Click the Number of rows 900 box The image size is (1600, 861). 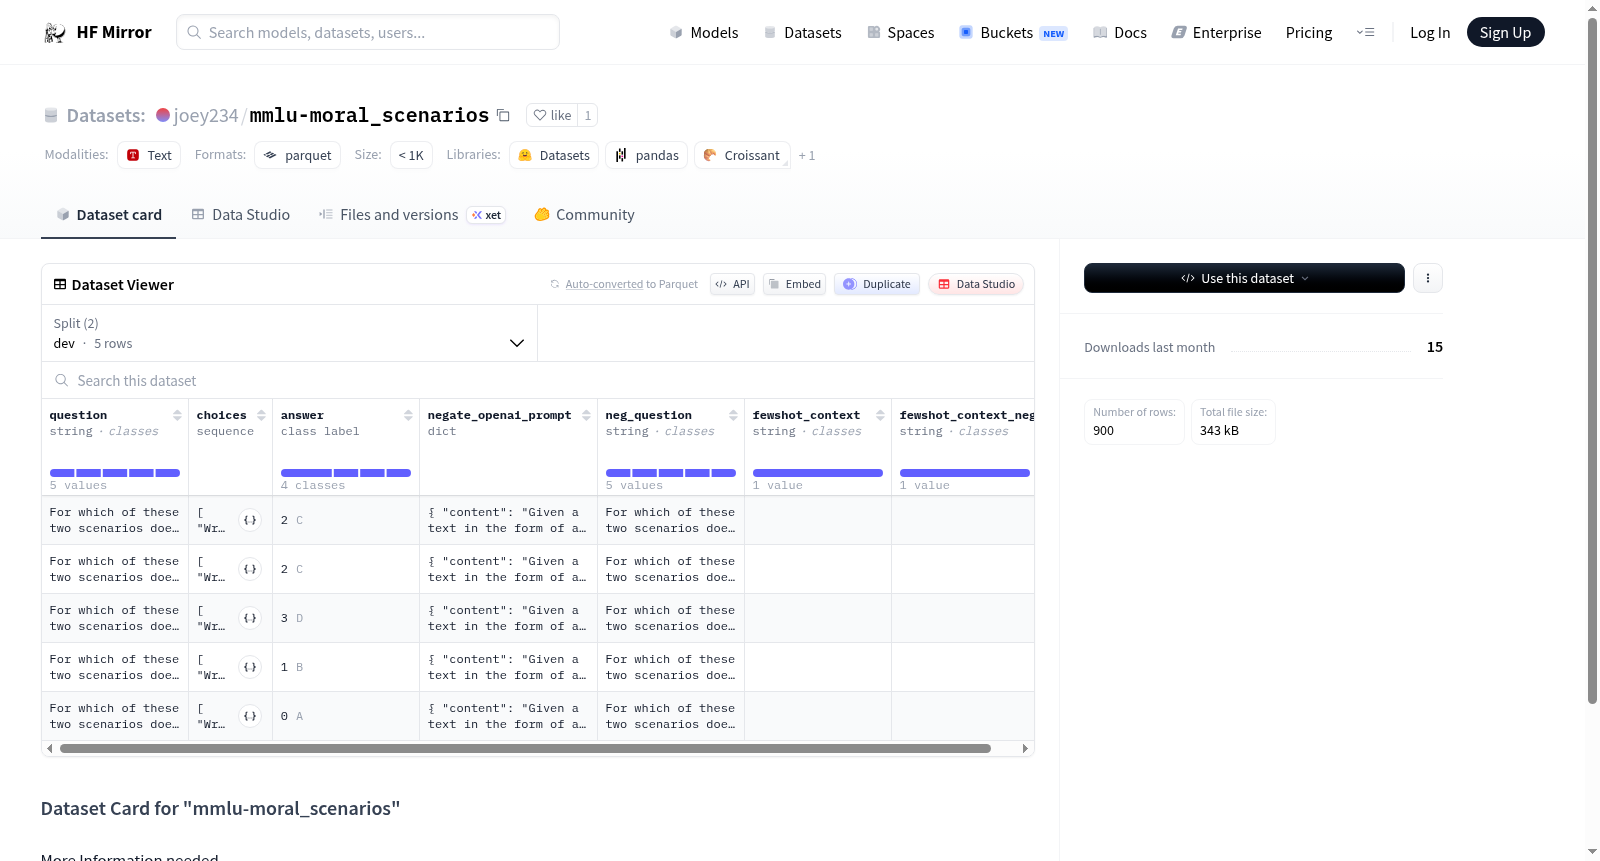click(1134, 422)
